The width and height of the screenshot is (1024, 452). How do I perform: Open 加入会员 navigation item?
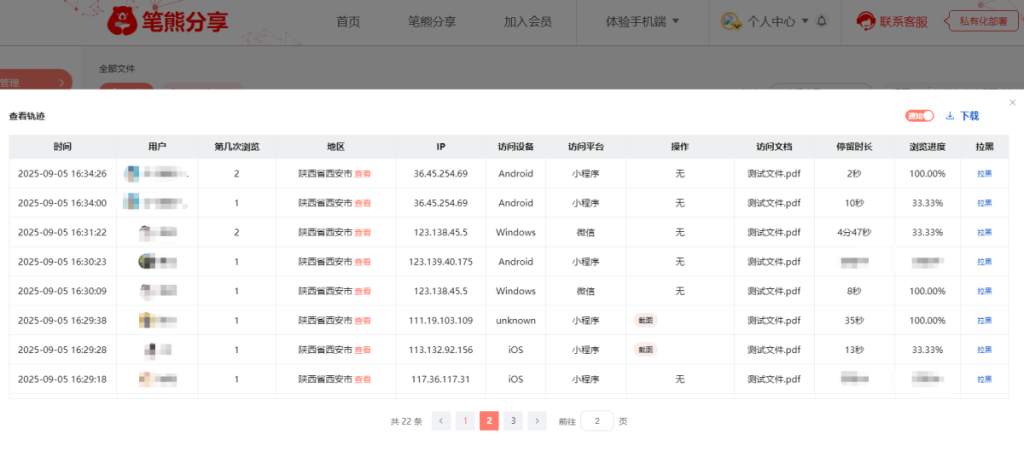tap(528, 22)
